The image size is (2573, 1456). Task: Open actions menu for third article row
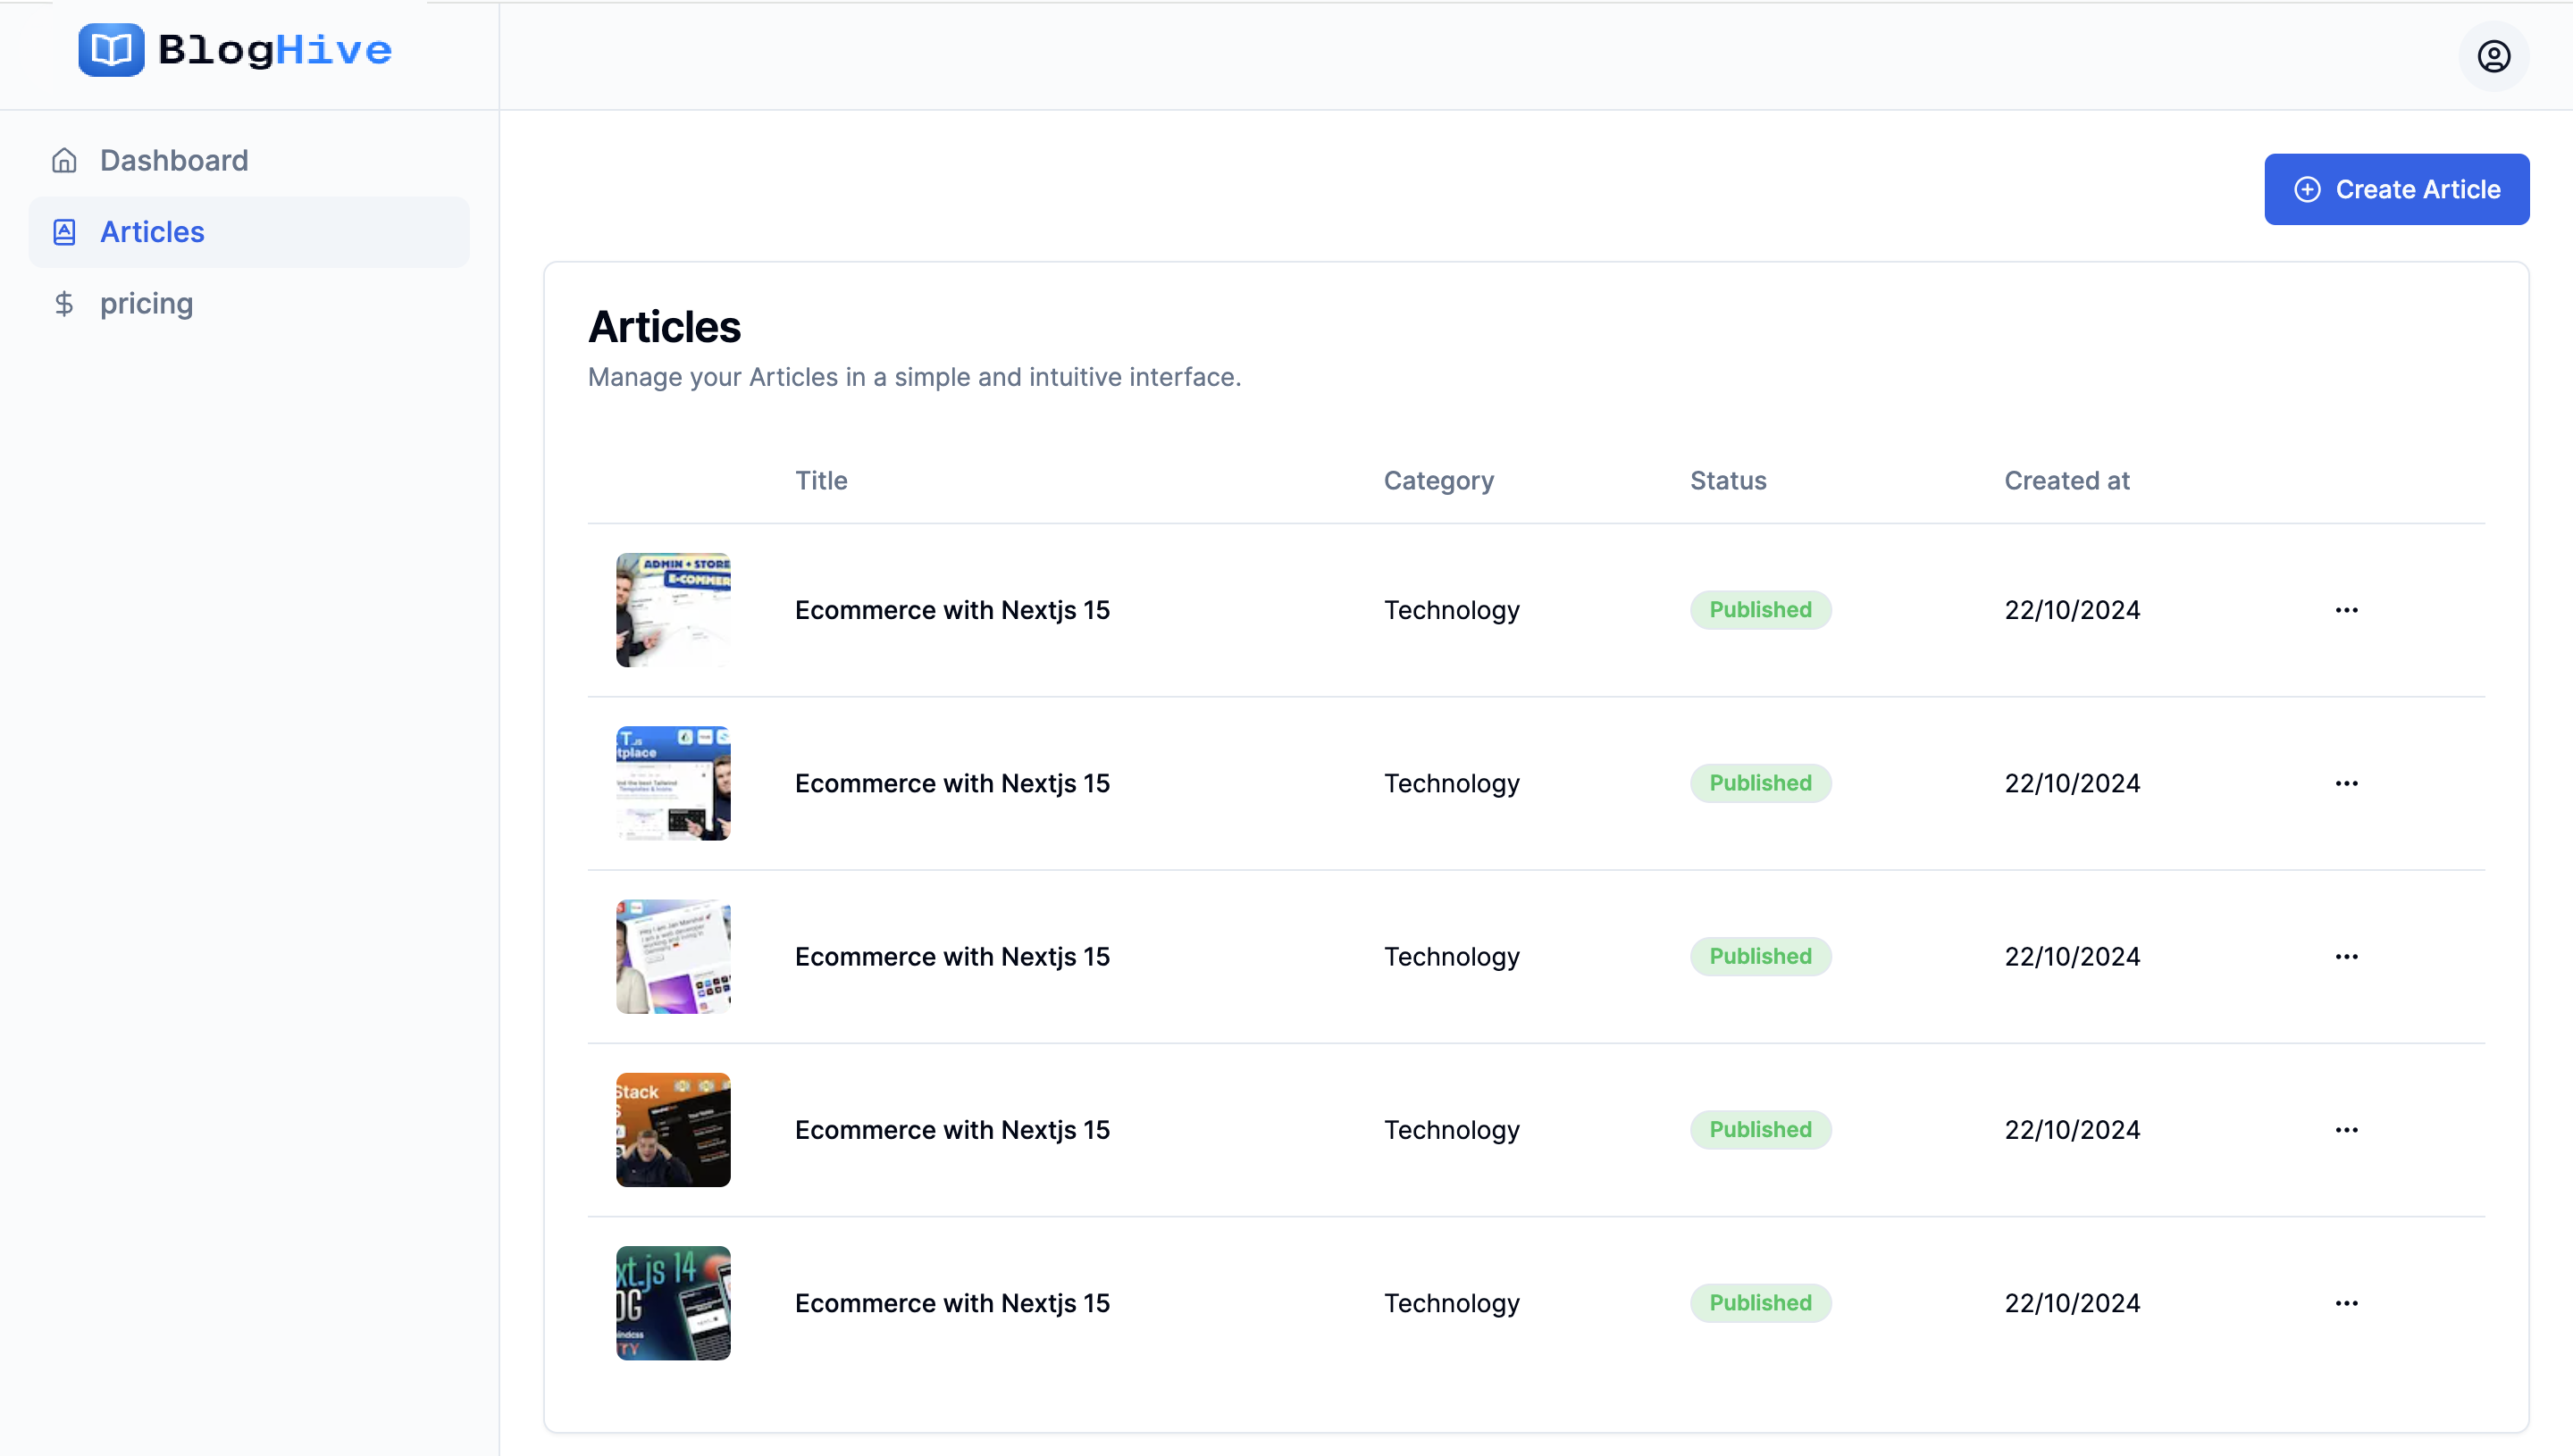click(2346, 957)
